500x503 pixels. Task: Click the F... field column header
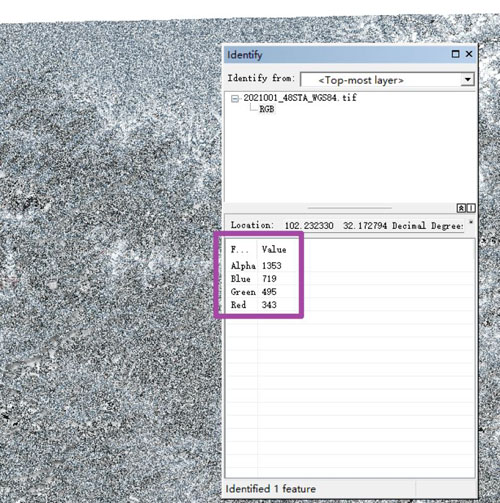pyautogui.click(x=240, y=250)
